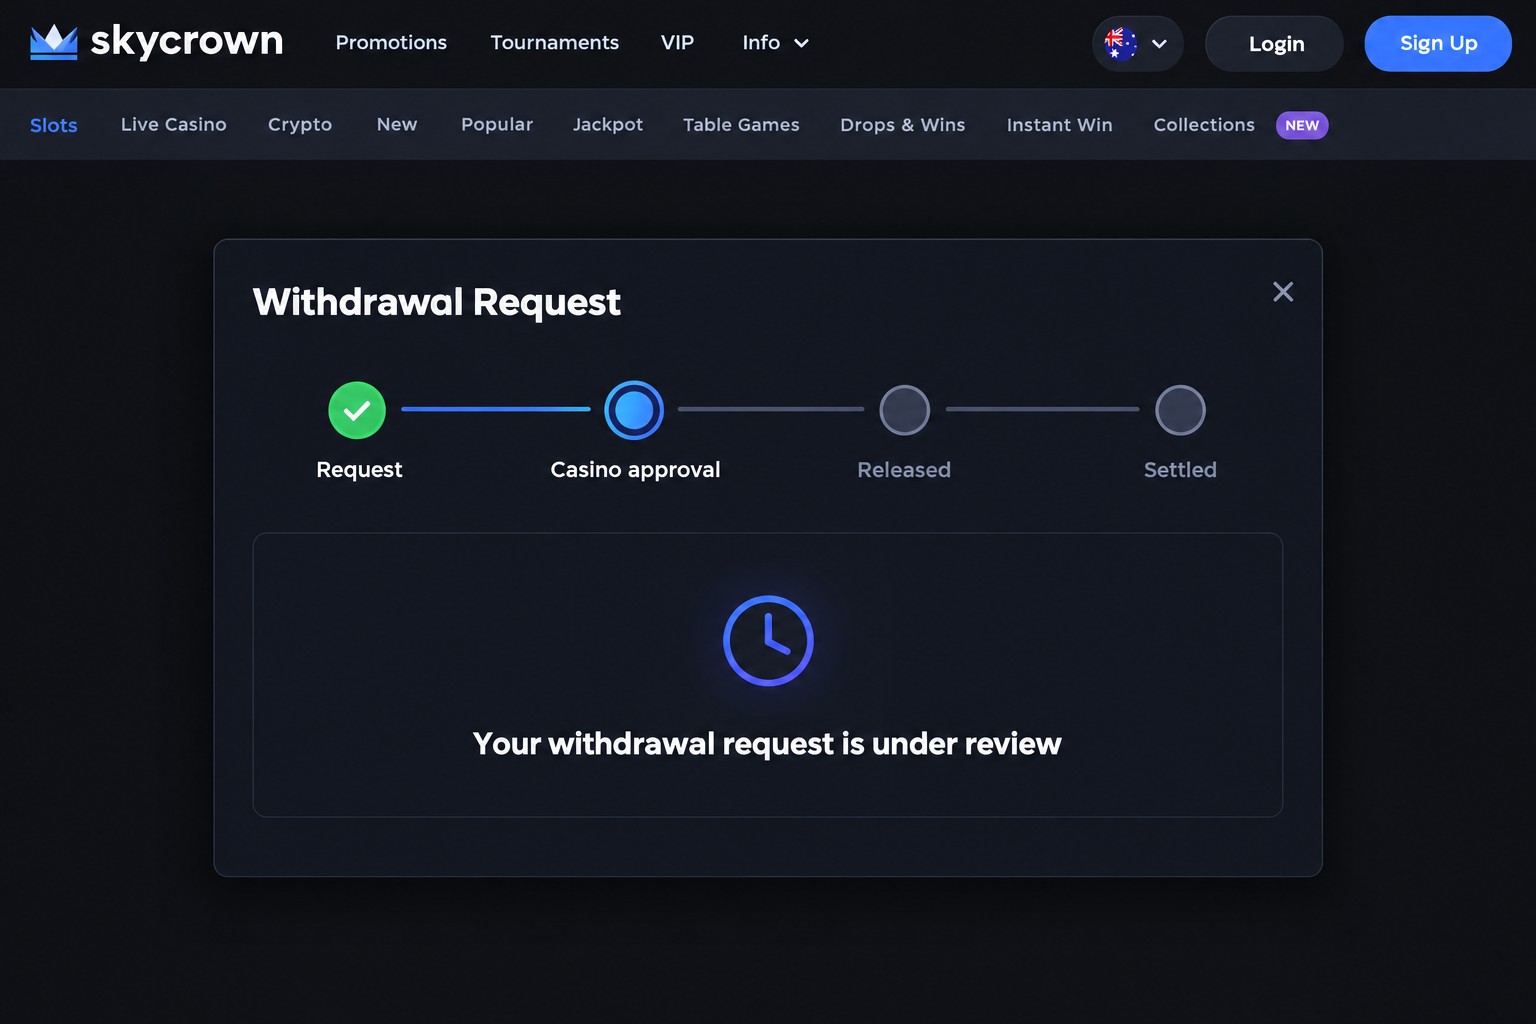Select the Casino approval step circle
The height and width of the screenshot is (1024, 1536).
[634, 410]
